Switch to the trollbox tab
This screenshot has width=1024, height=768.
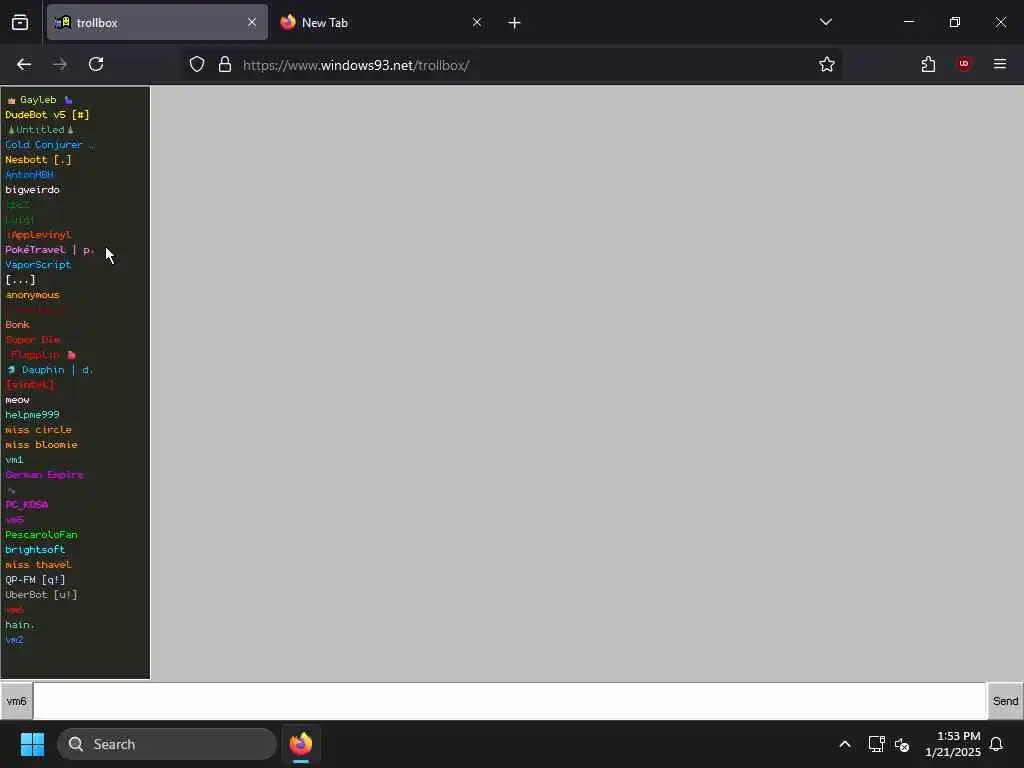(x=157, y=22)
